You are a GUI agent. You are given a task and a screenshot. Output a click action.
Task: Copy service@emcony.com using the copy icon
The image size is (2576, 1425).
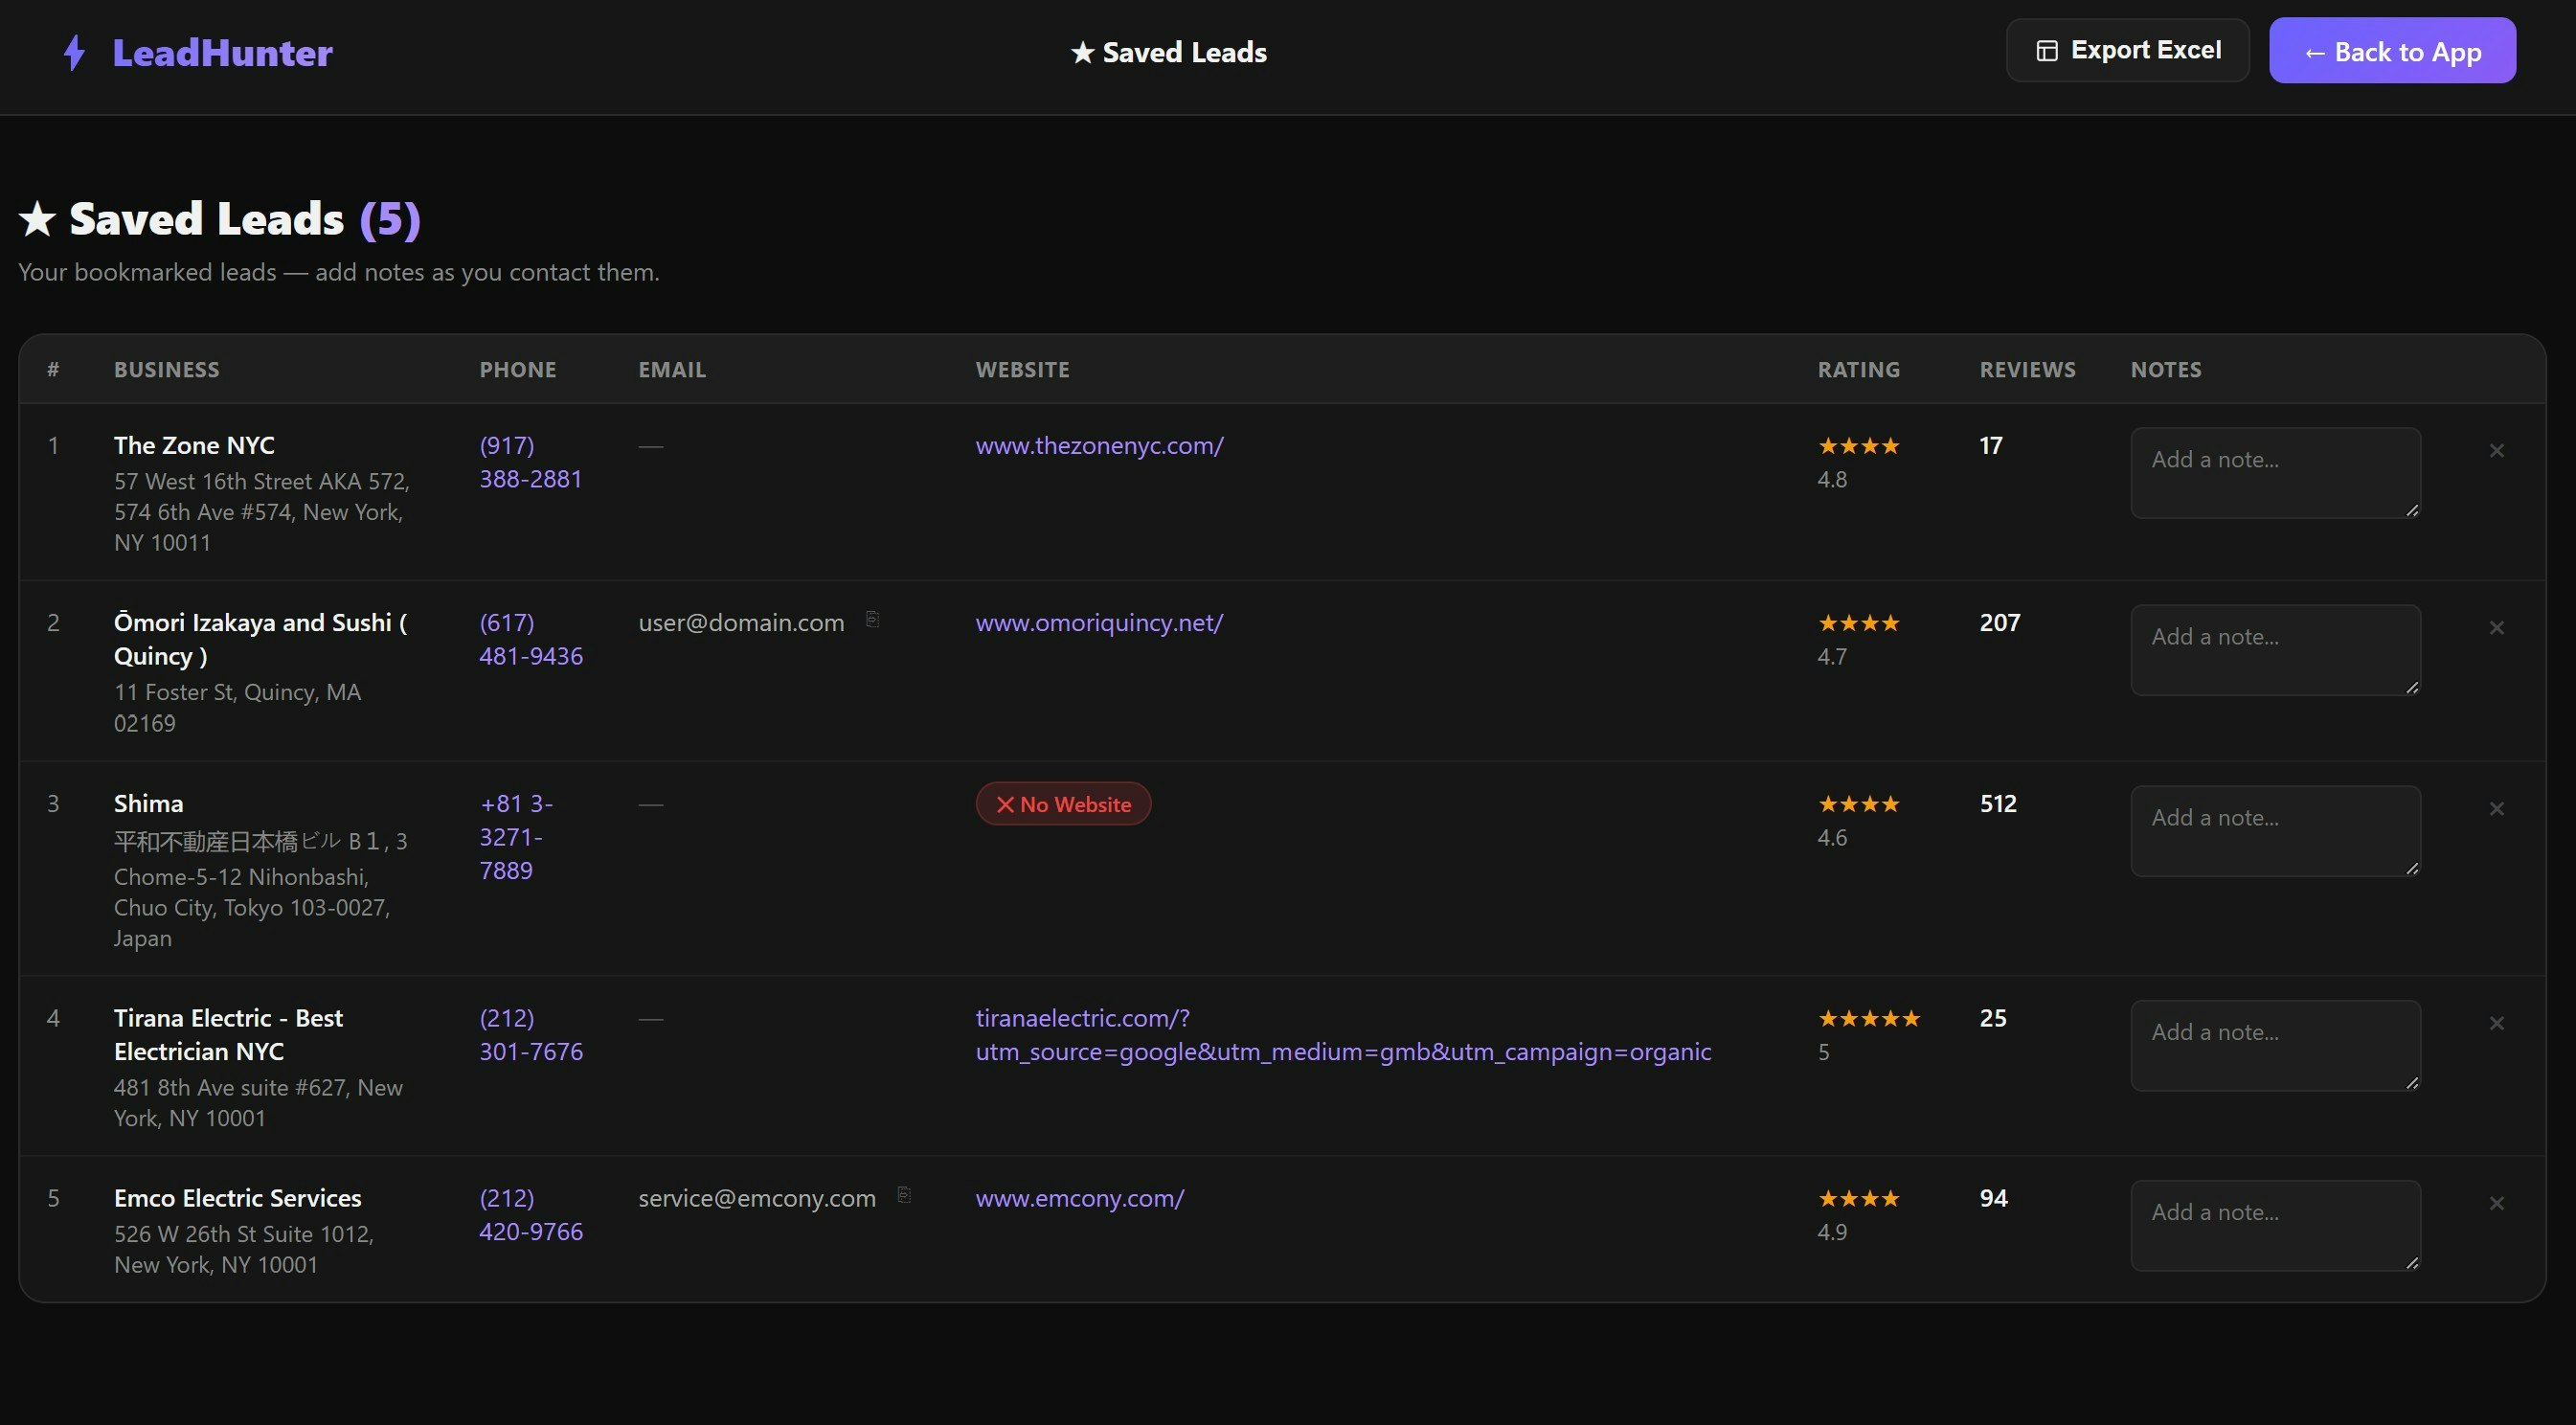(x=904, y=1194)
